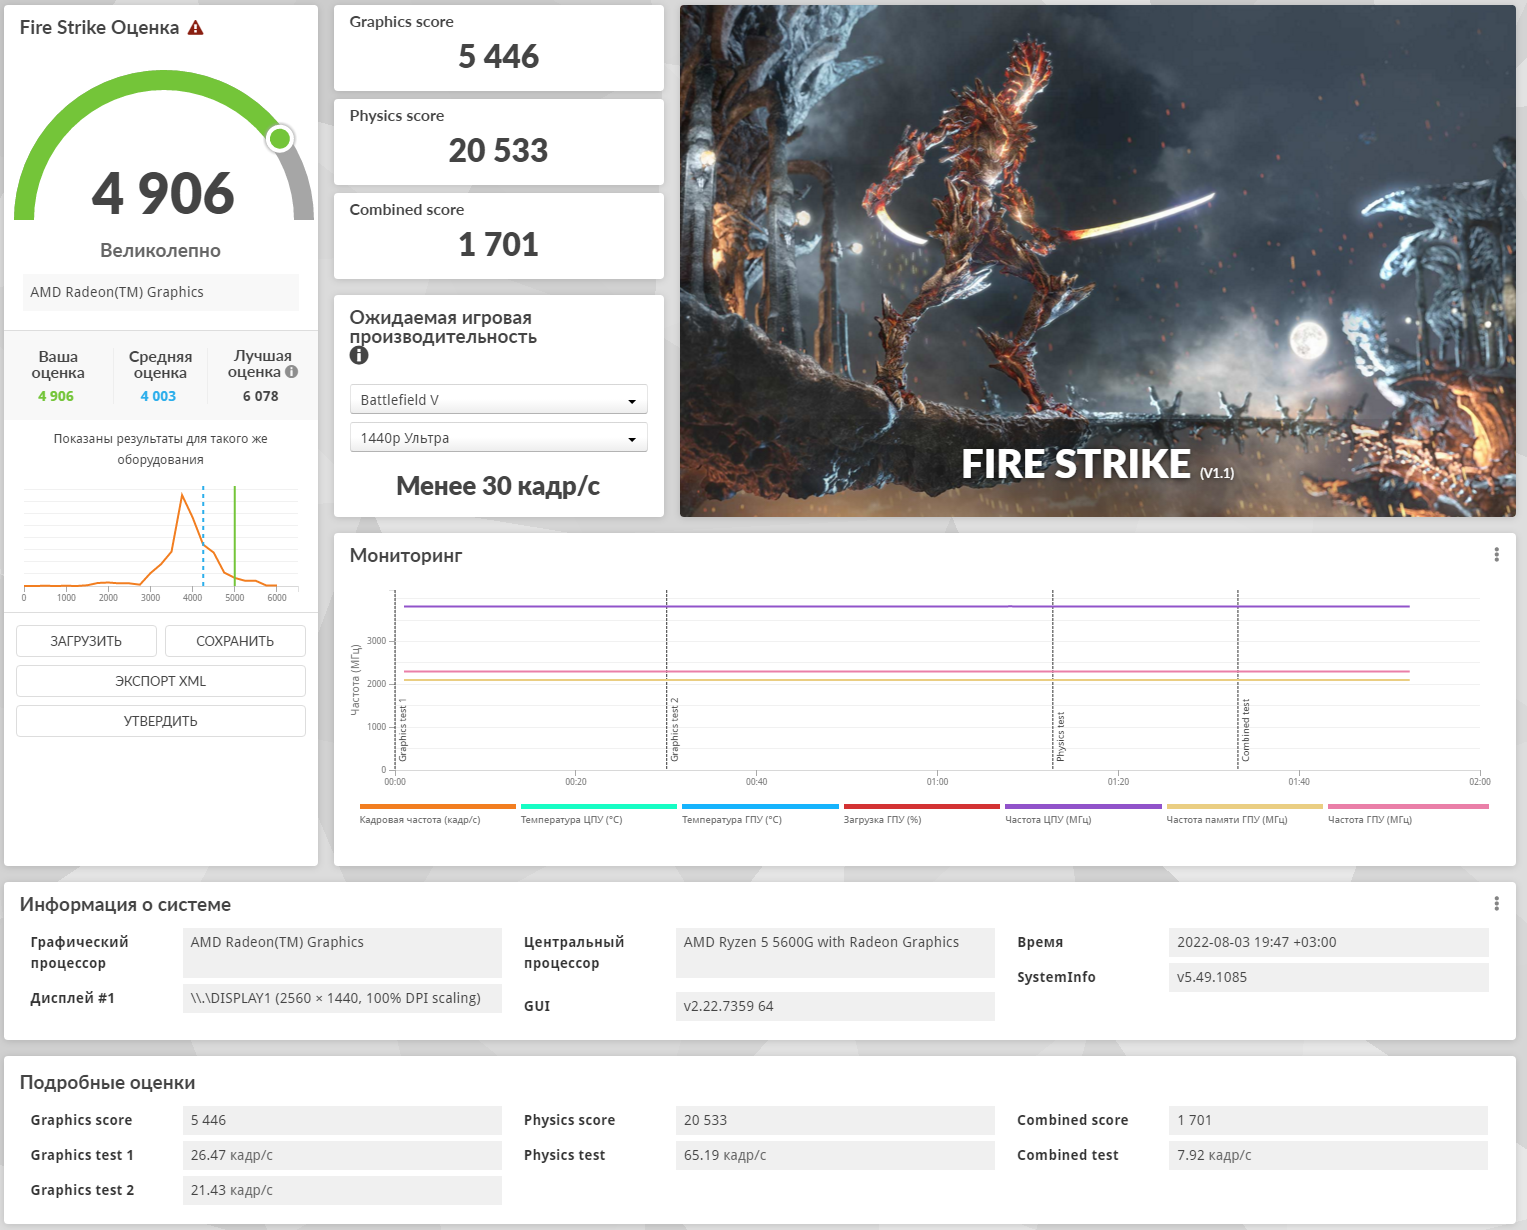Click the Великолепно rating label

coord(160,251)
